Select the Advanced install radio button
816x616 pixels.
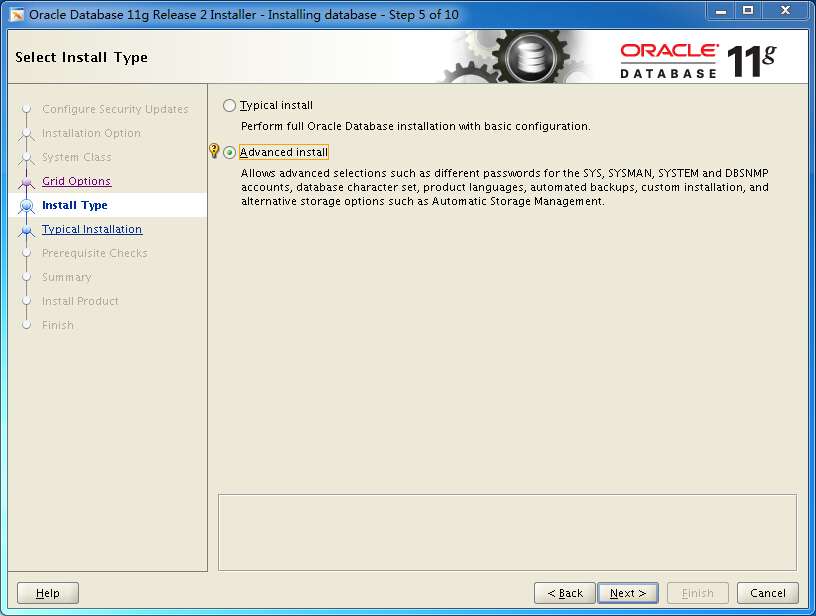coord(229,152)
